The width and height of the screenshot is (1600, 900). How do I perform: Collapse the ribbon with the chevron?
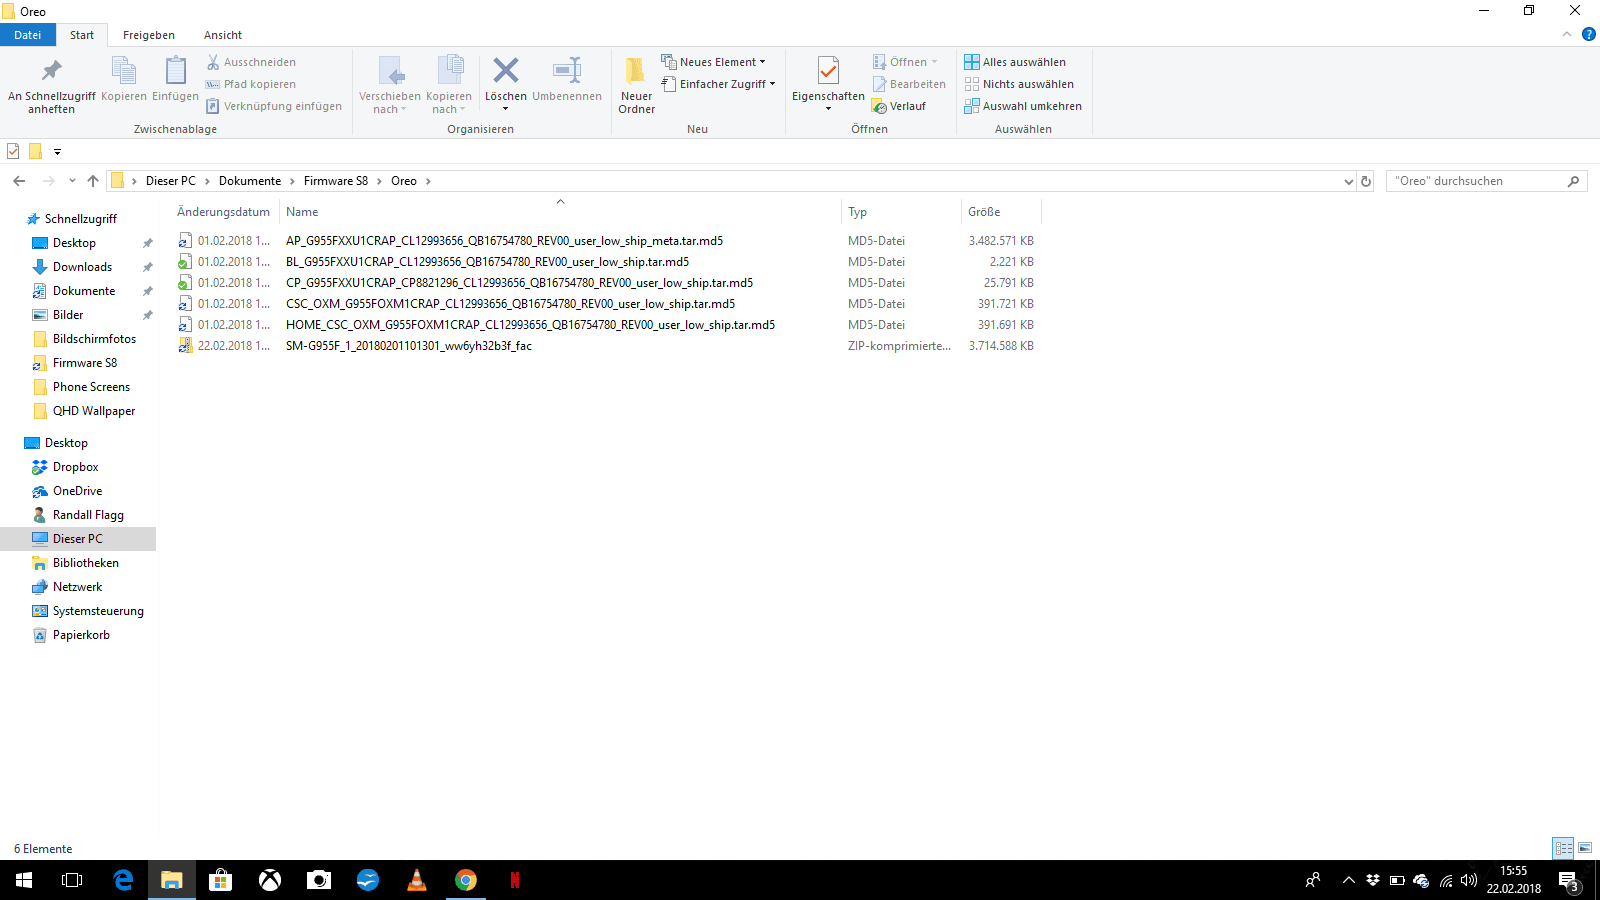(1567, 34)
